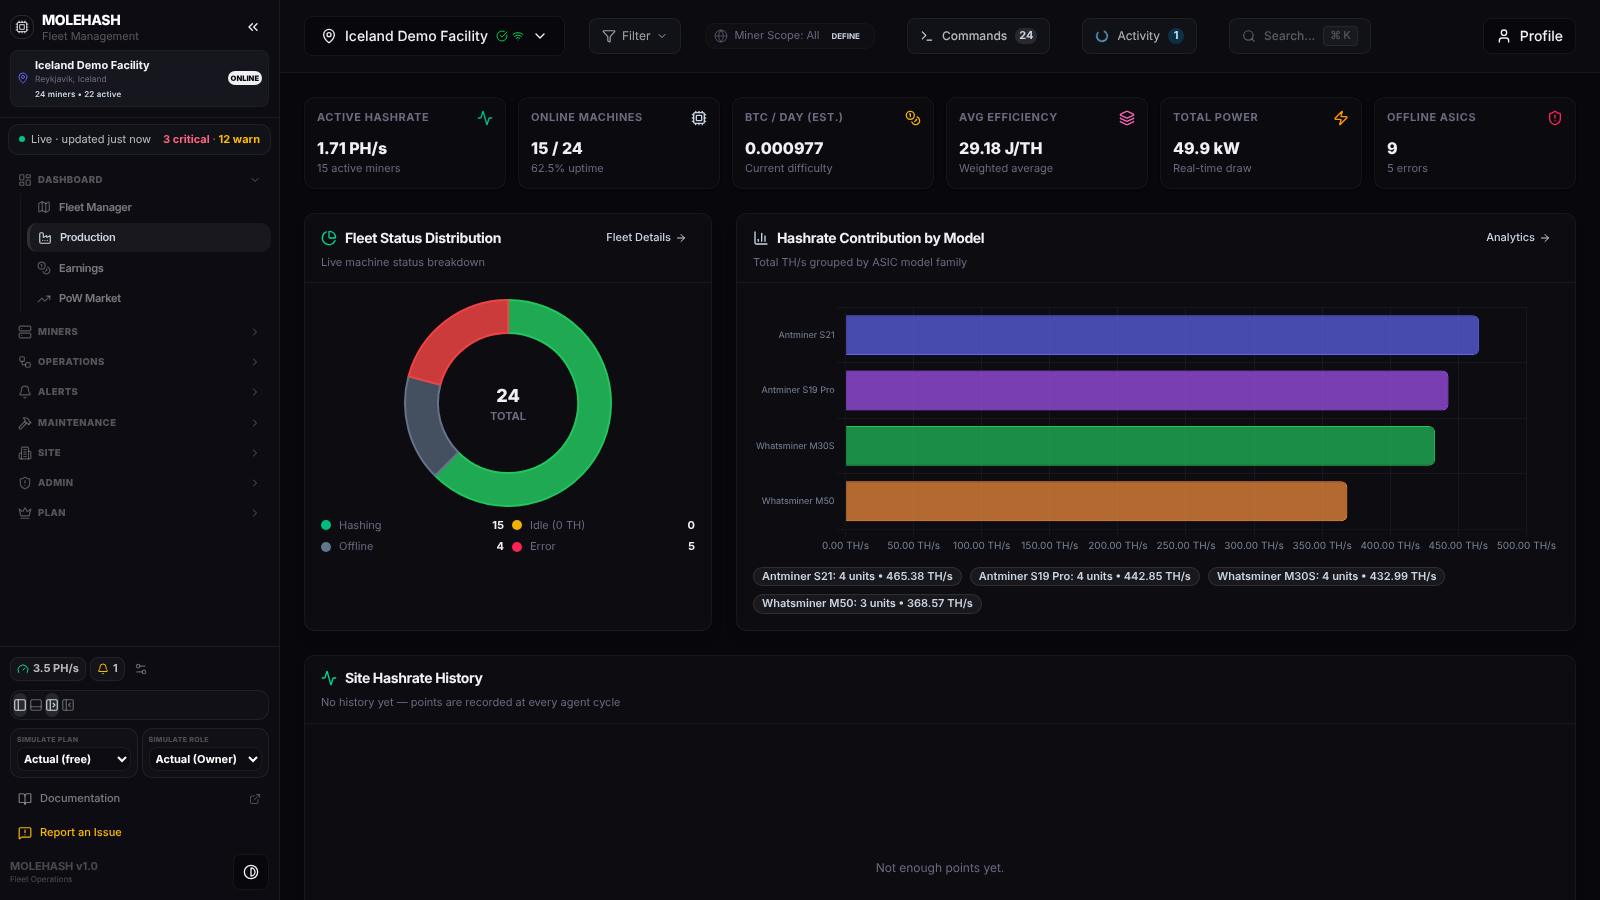The image size is (1600, 900).
Task: Collapse the sidebar with double-chevron icon
Action: pyautogui.click(x=253, y=27)
